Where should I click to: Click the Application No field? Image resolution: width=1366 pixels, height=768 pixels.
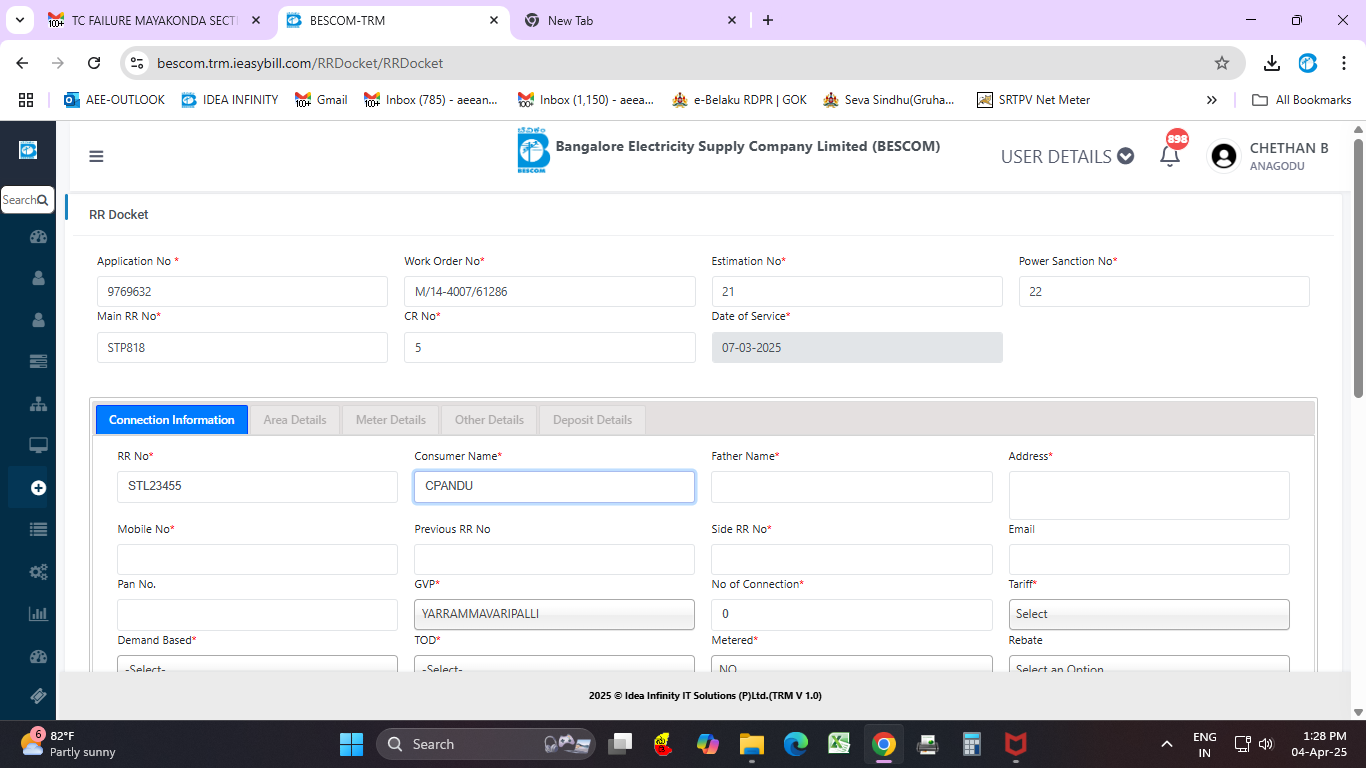pyautogui.click(x=242, y=292)
